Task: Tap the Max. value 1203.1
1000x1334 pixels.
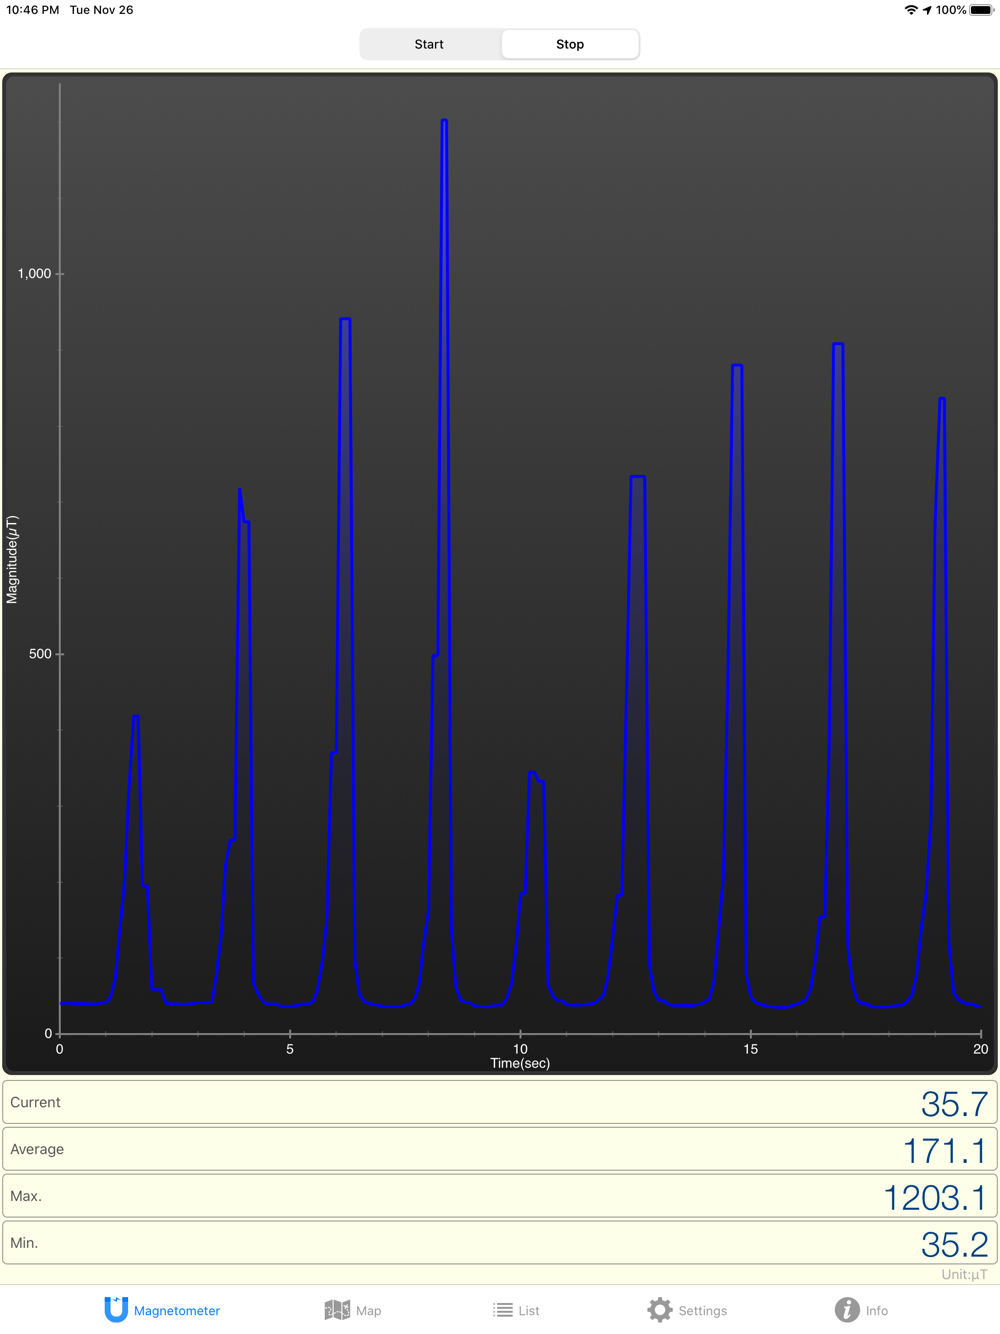Action: (935, 1198)
